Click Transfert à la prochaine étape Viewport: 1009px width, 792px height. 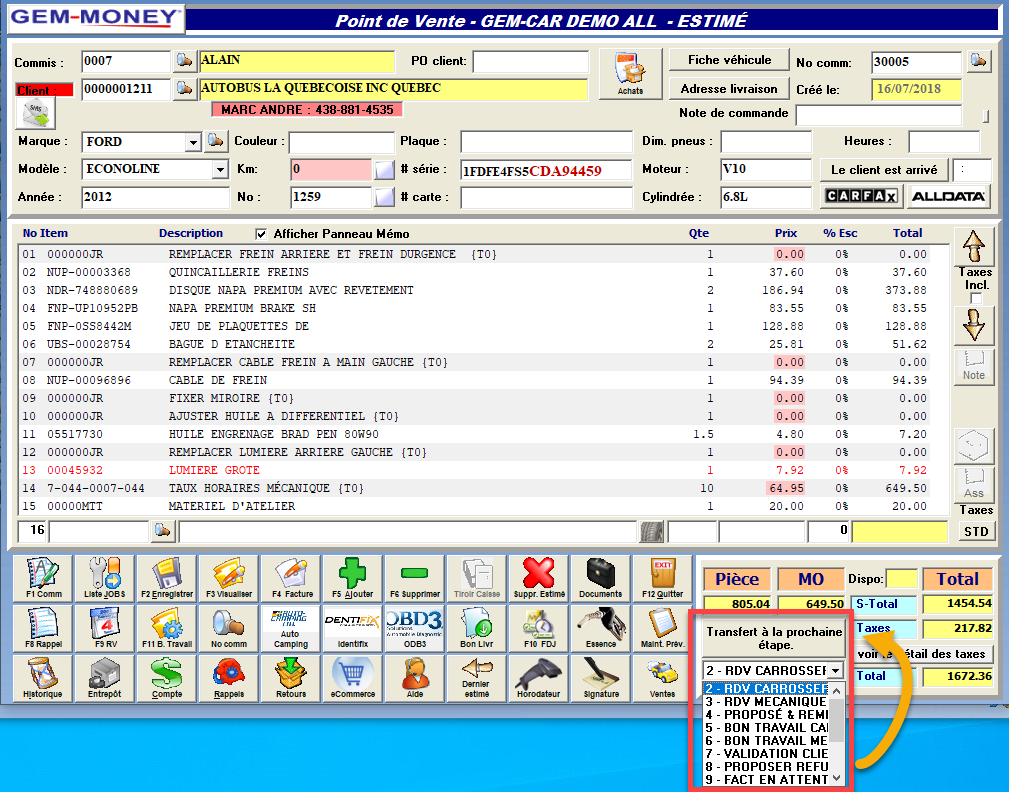[774, 638]
